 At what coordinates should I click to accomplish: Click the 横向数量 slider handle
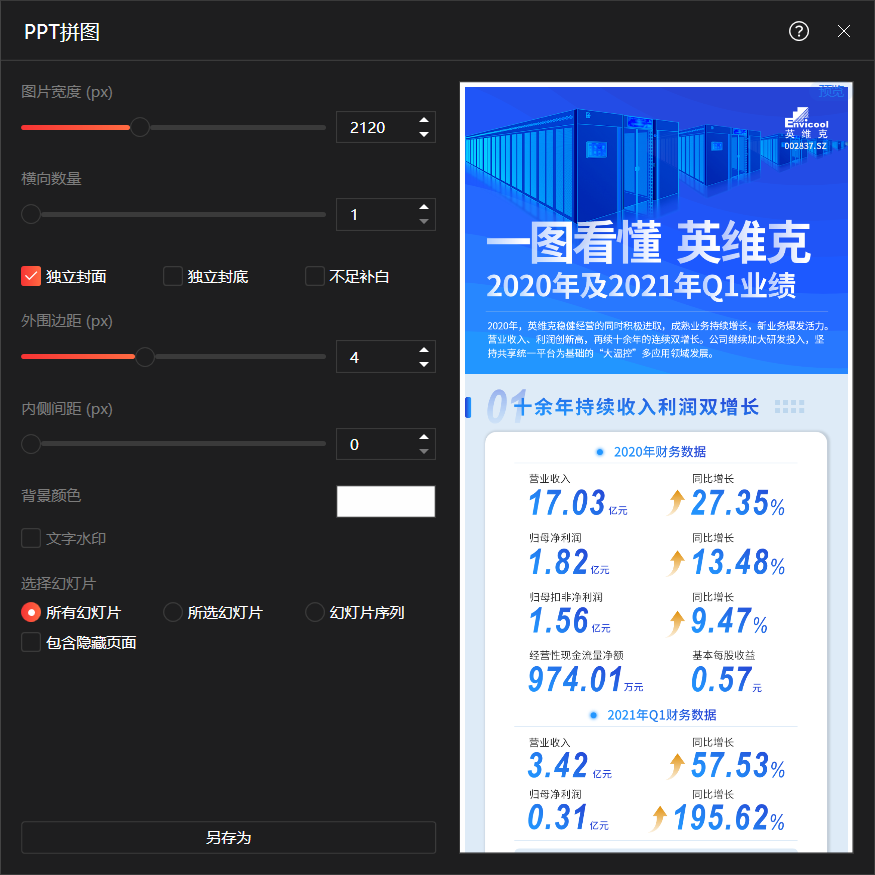coord(31,214)
